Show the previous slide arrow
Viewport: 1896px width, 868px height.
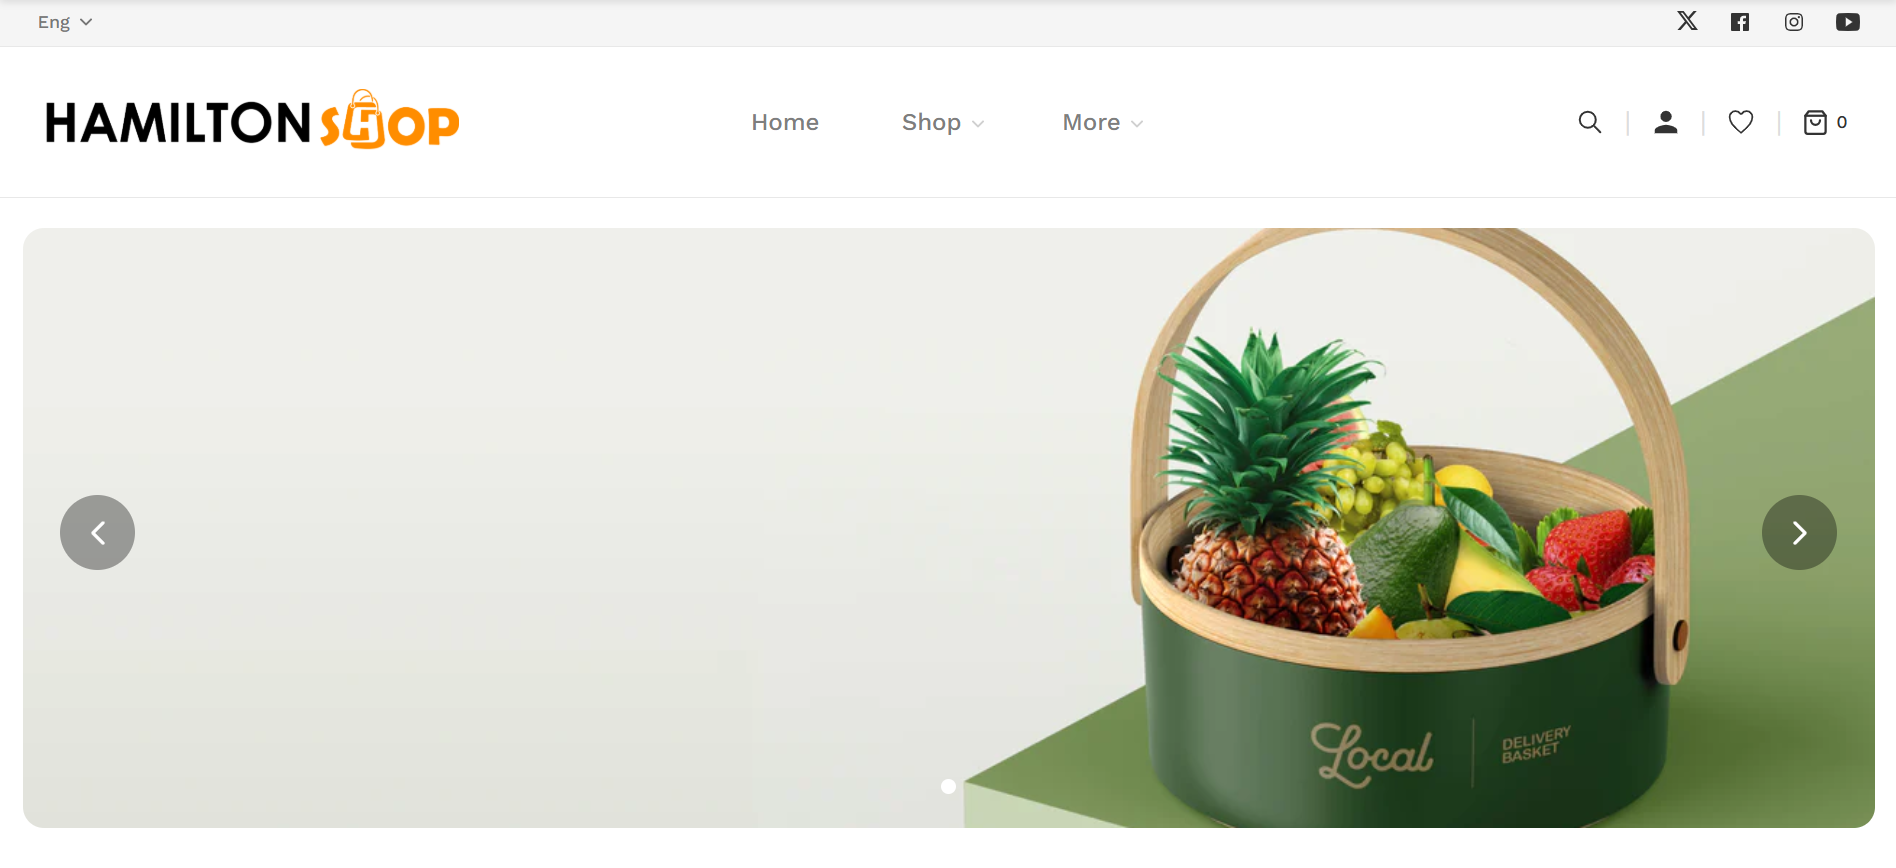(x=97, y=532)
